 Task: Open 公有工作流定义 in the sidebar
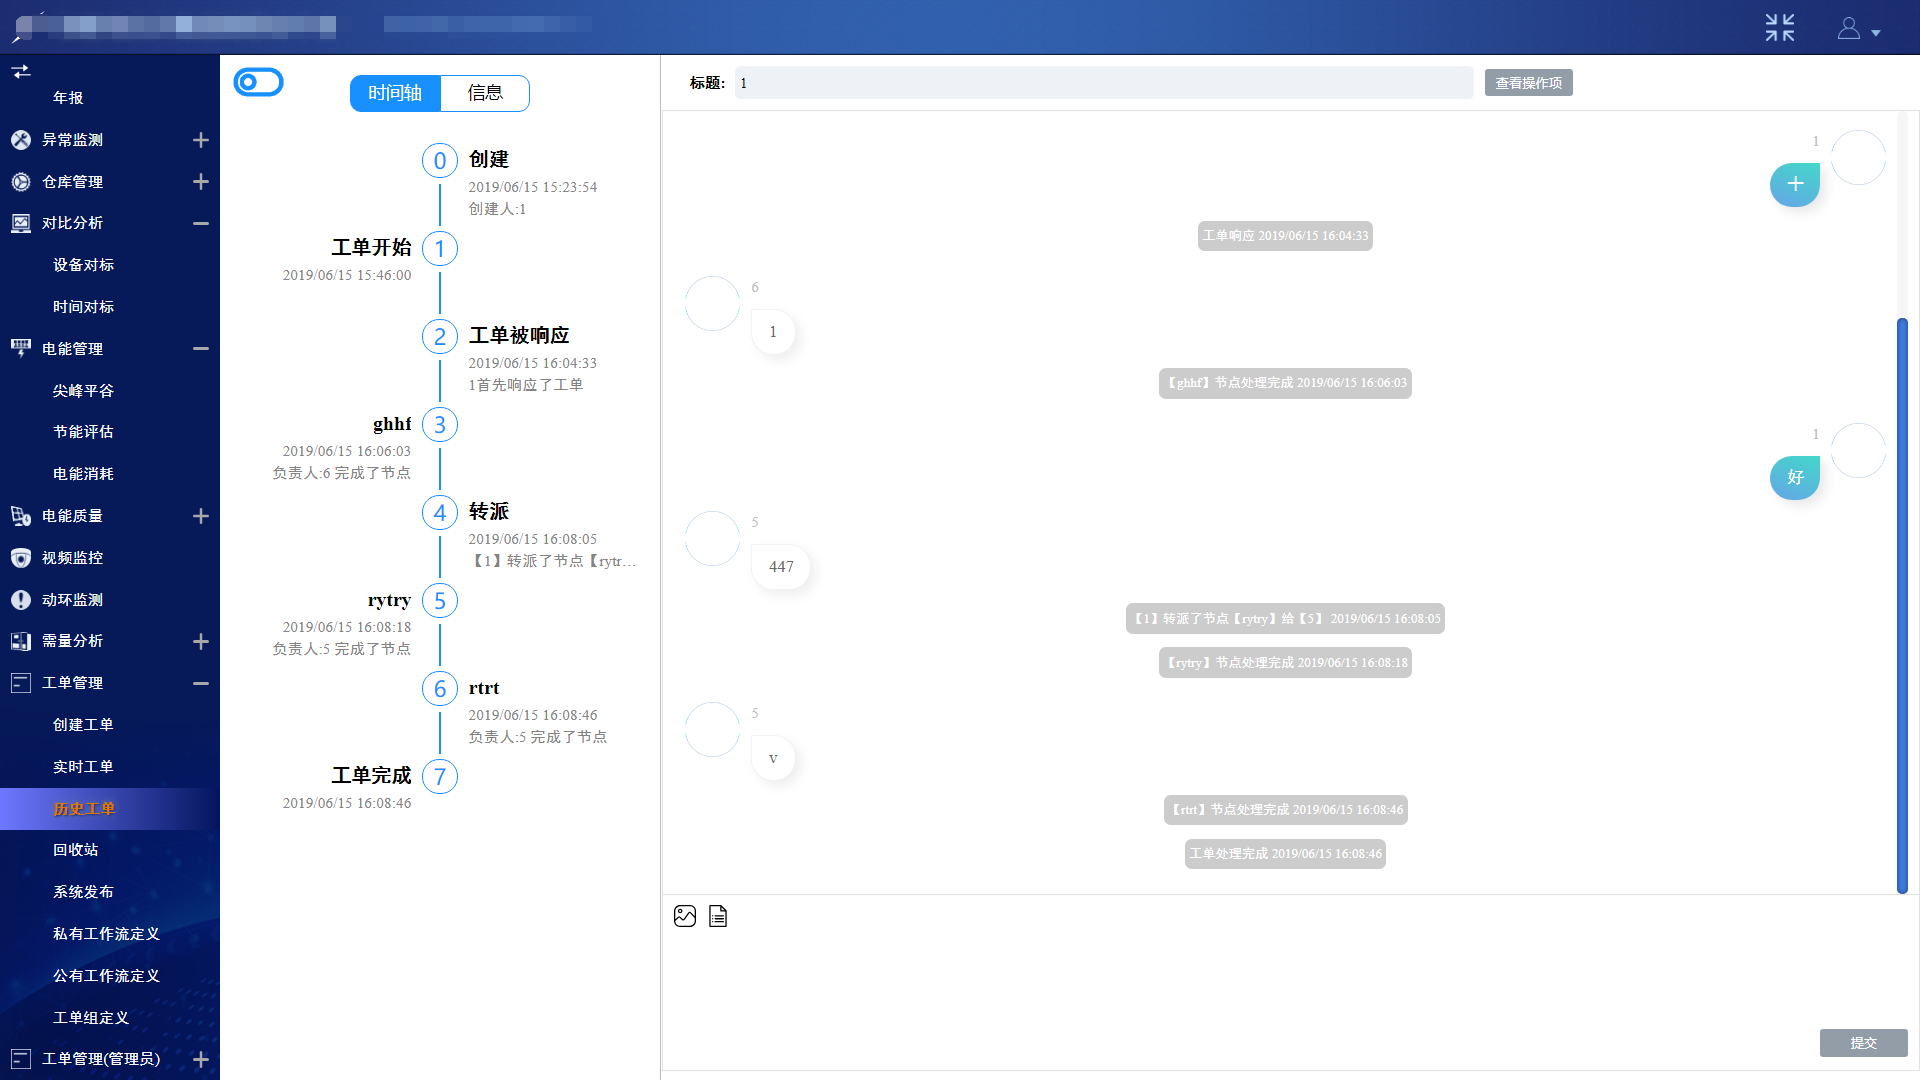[x=107, y=976]
